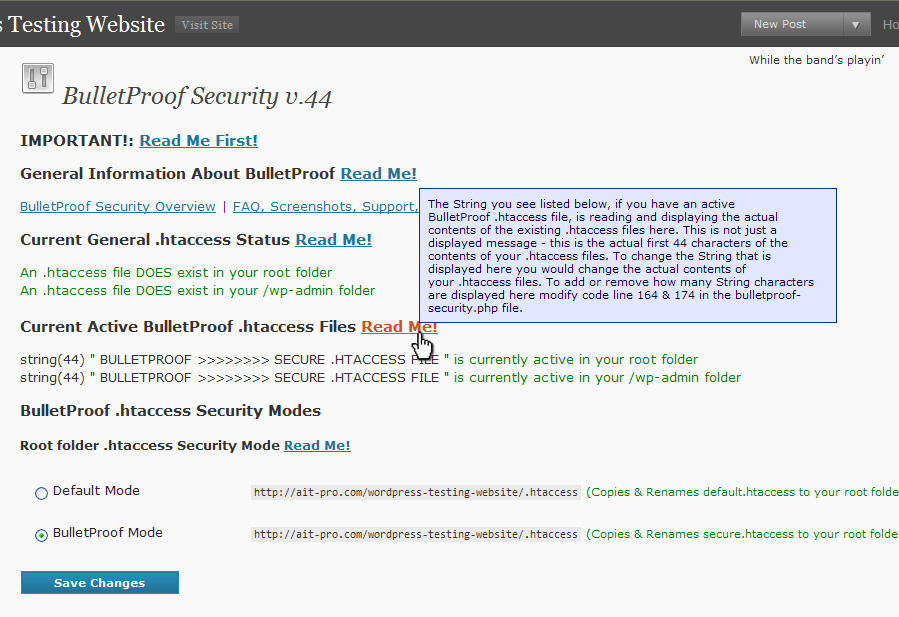Image resolution: width=899 pixels, height=617 pixels.
Task: Click the text 'While the band's playin''
Action: pyautogui.click(x=816, y=60)
